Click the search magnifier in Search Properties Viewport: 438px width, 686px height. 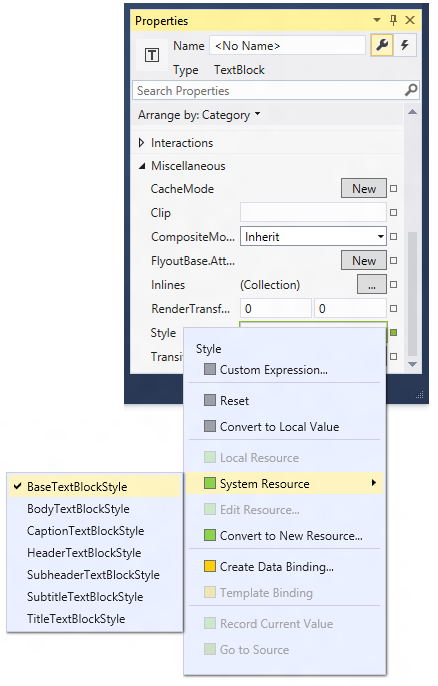(x=410, y=90)
